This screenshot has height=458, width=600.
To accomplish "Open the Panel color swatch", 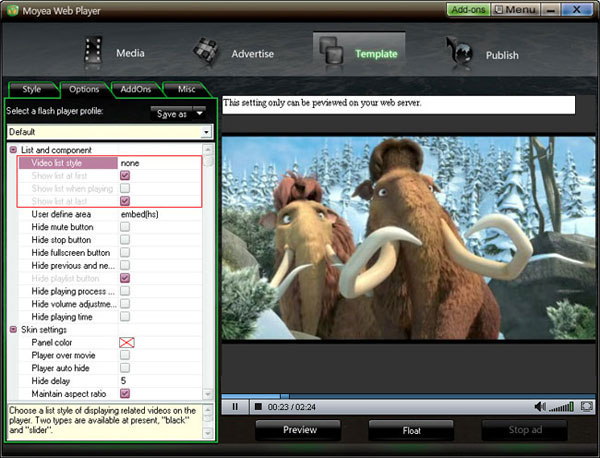I will click(x=127, y=342).
